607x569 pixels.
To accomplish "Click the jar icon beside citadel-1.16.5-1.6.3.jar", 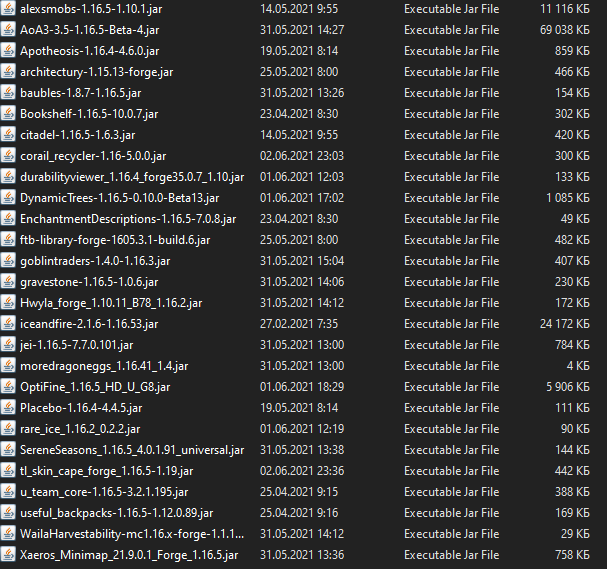I will [8, 134].
